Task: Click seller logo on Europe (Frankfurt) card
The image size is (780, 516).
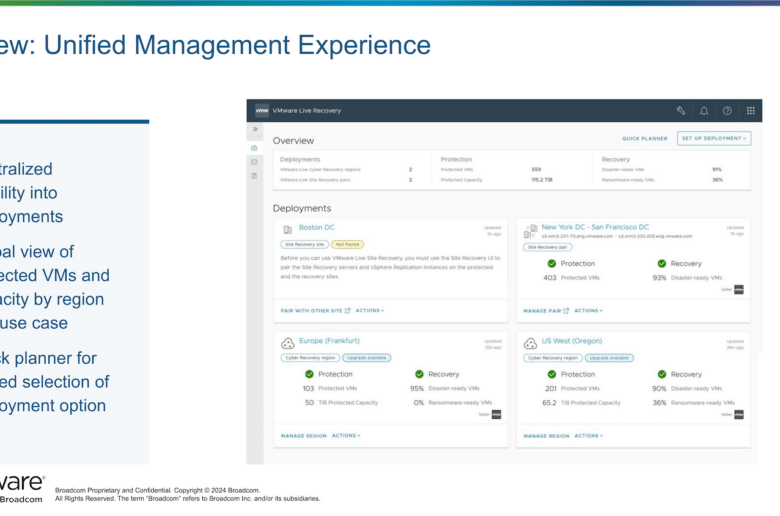Action: [496, 414]
